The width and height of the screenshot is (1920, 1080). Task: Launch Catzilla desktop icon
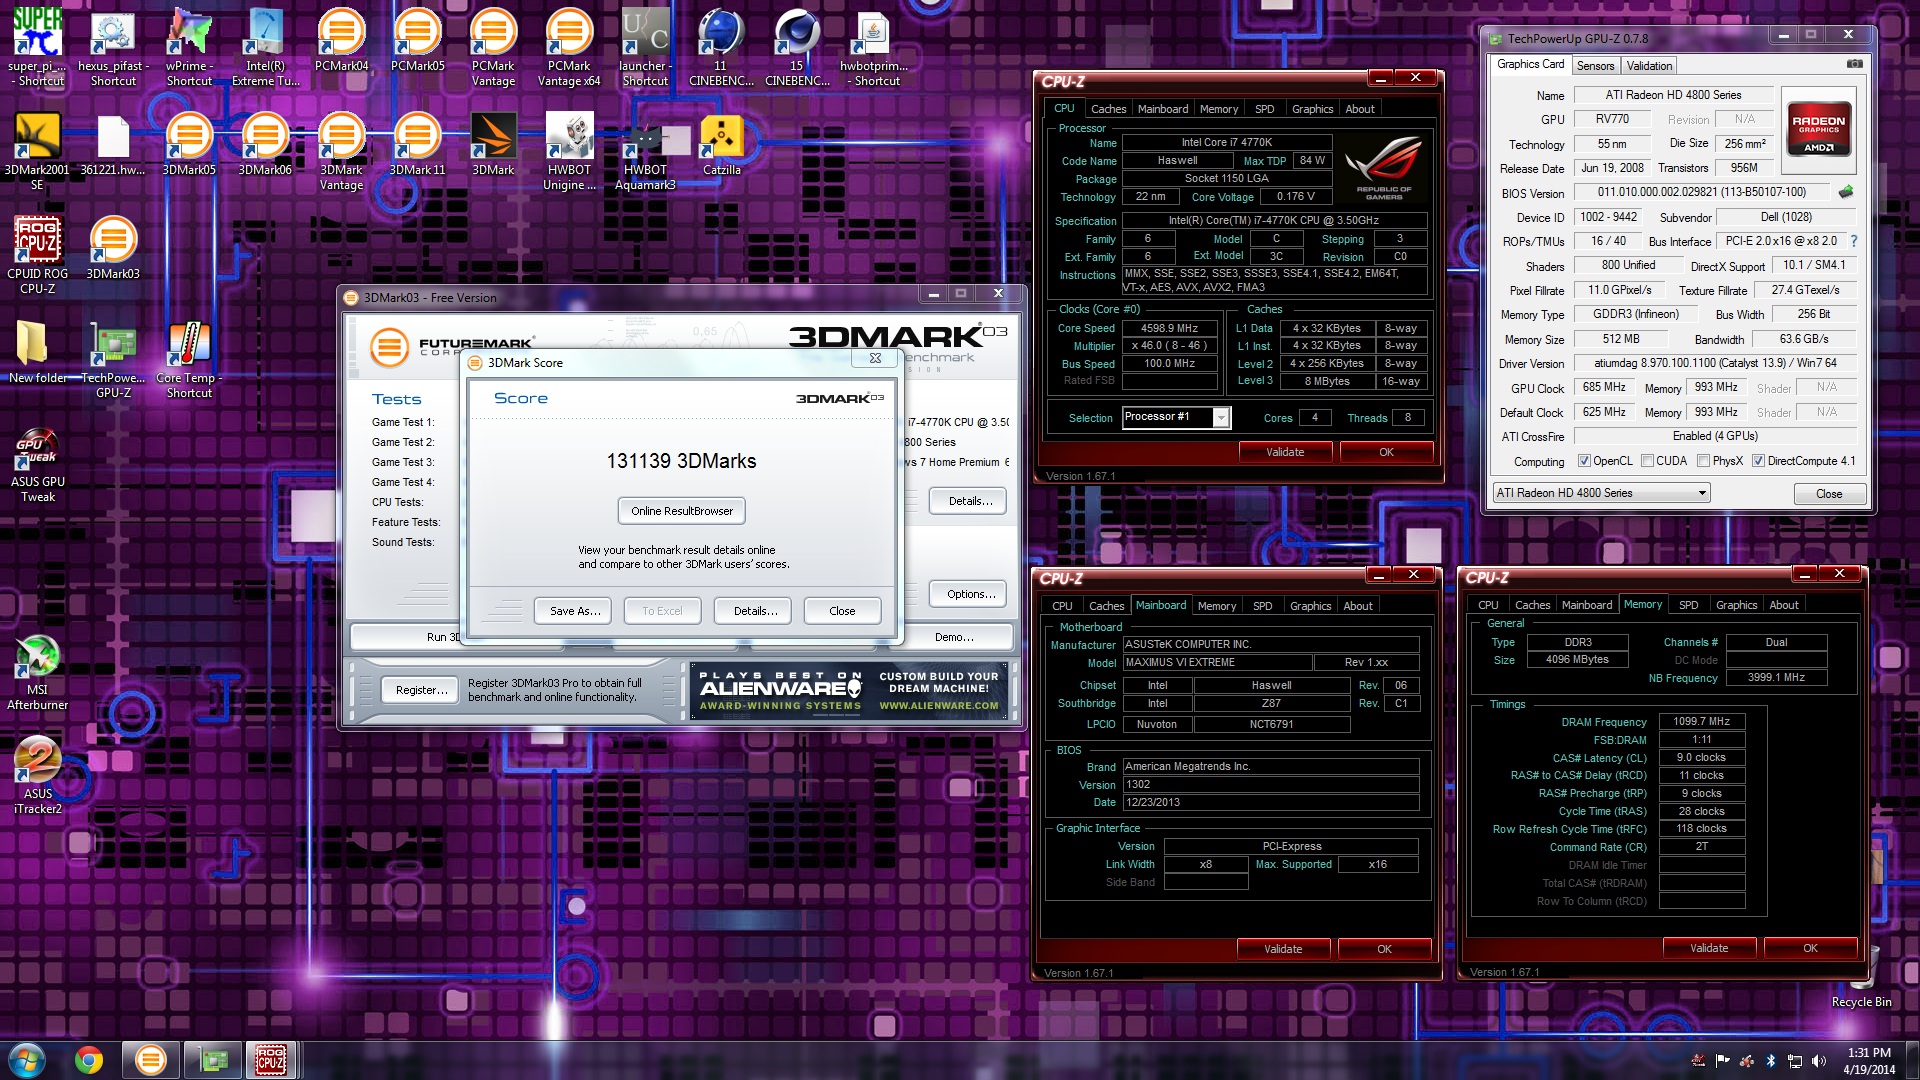721,144
